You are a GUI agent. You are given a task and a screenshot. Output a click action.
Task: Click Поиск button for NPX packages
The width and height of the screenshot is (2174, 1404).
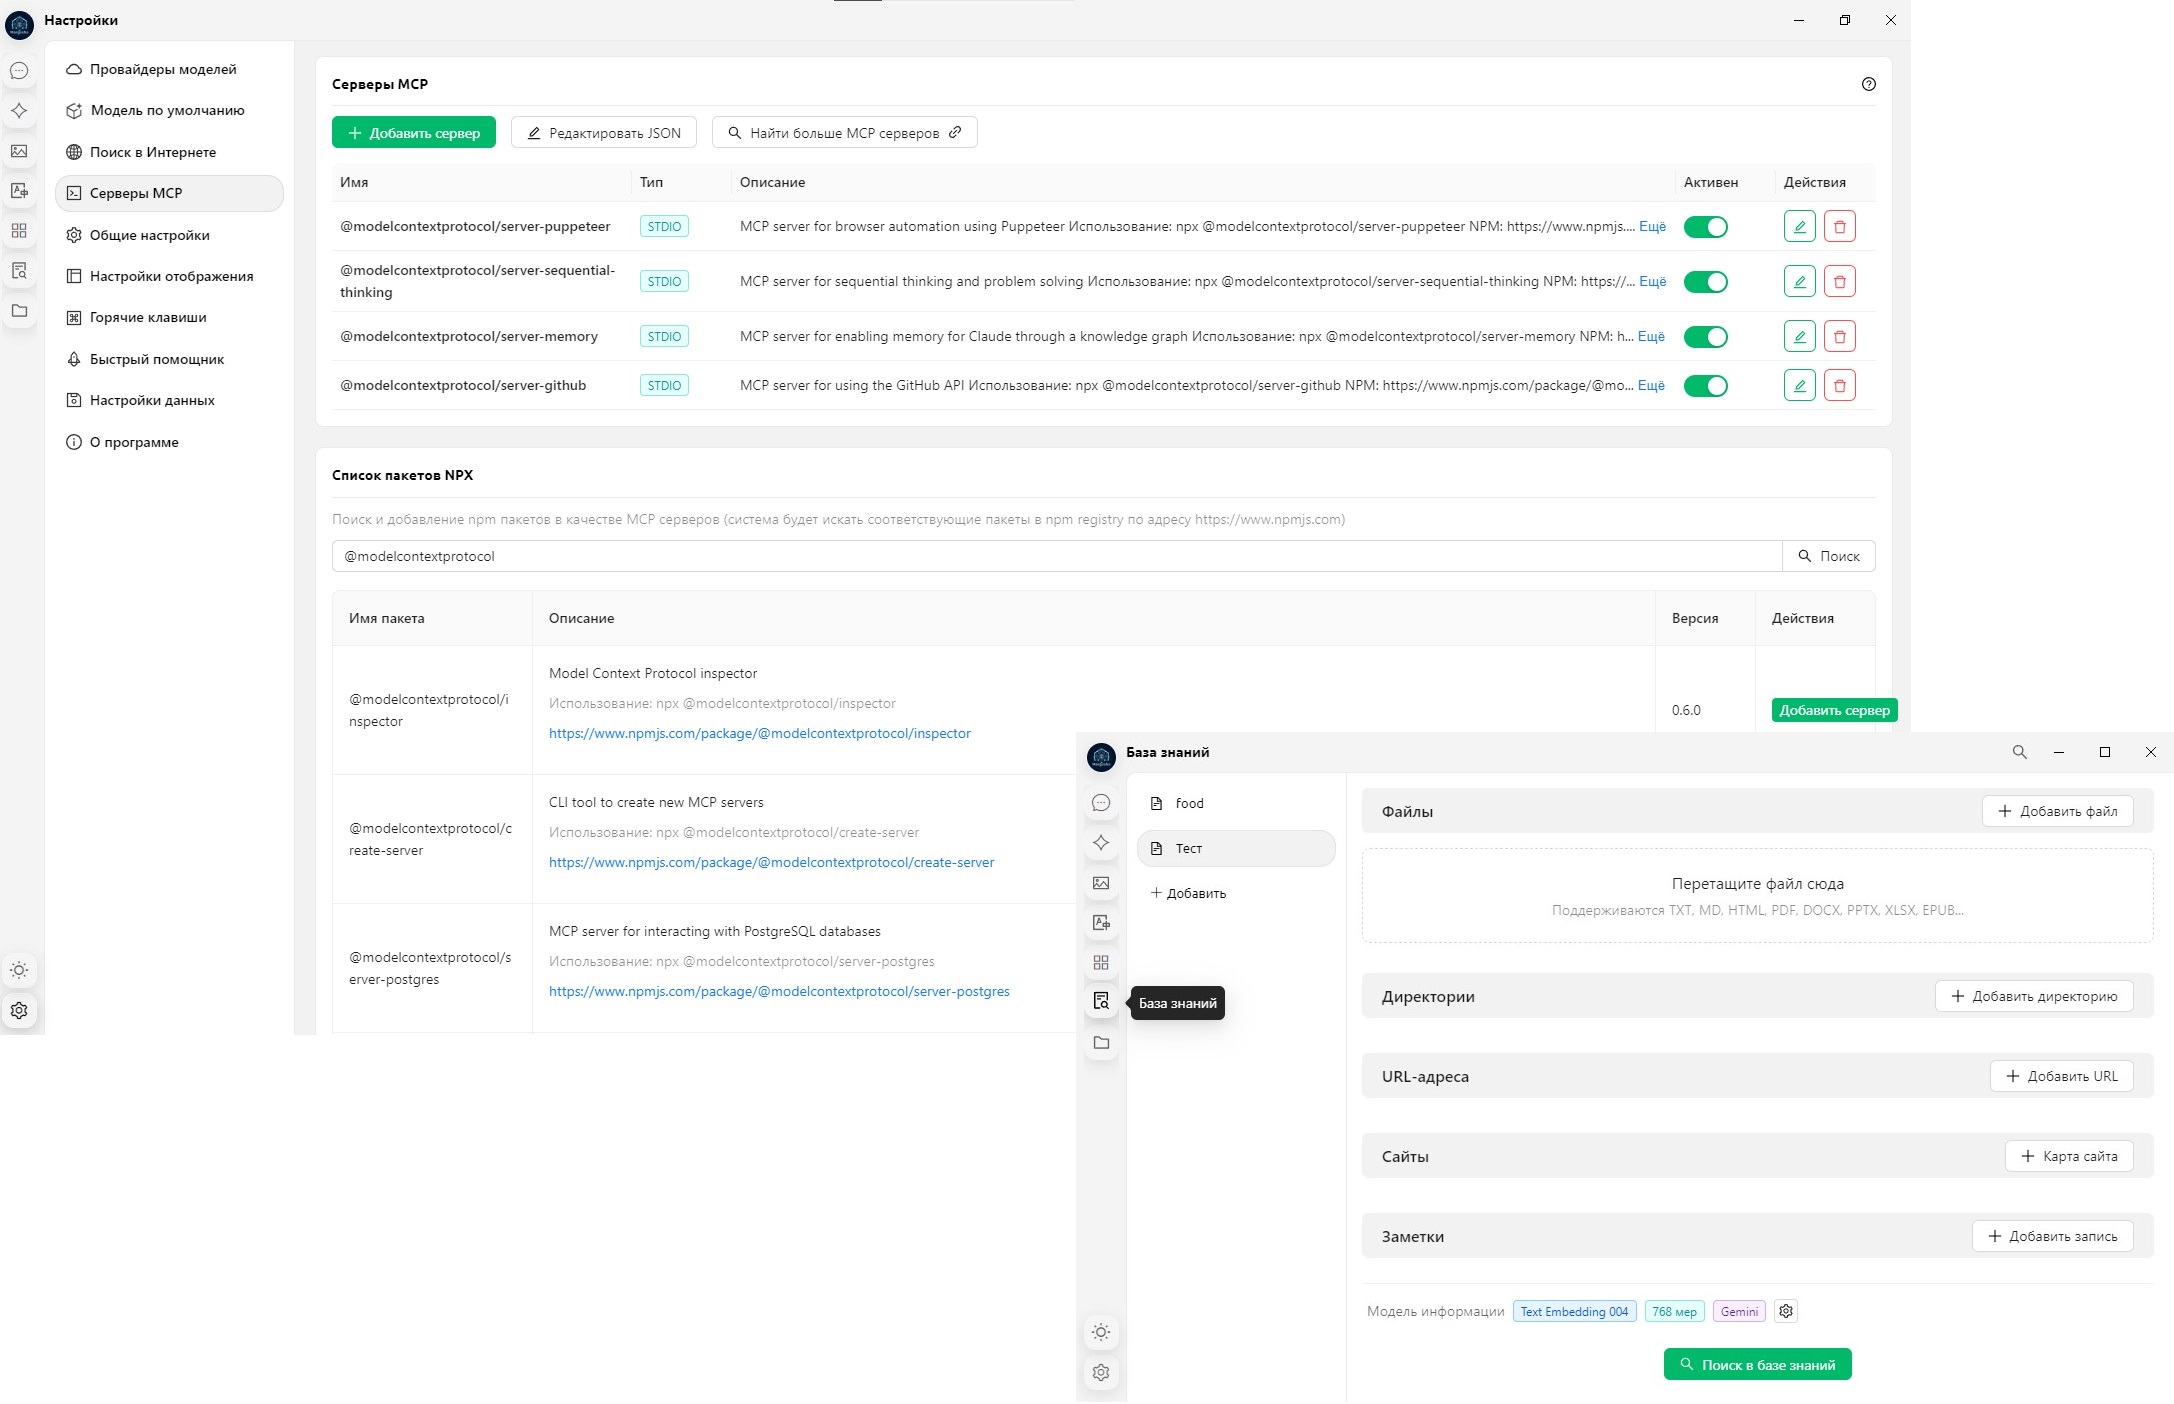pos(1829,556)
